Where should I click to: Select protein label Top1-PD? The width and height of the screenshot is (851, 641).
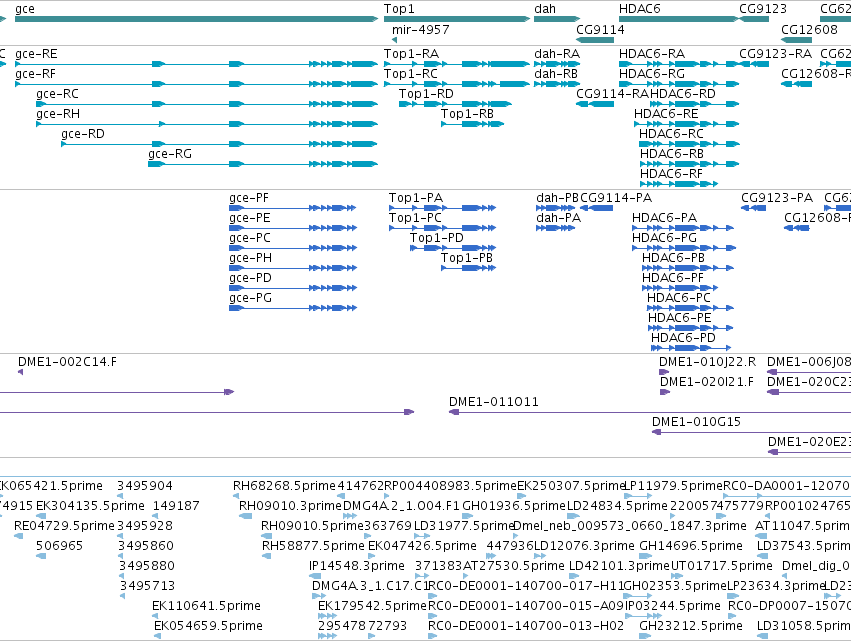(437, 238)
